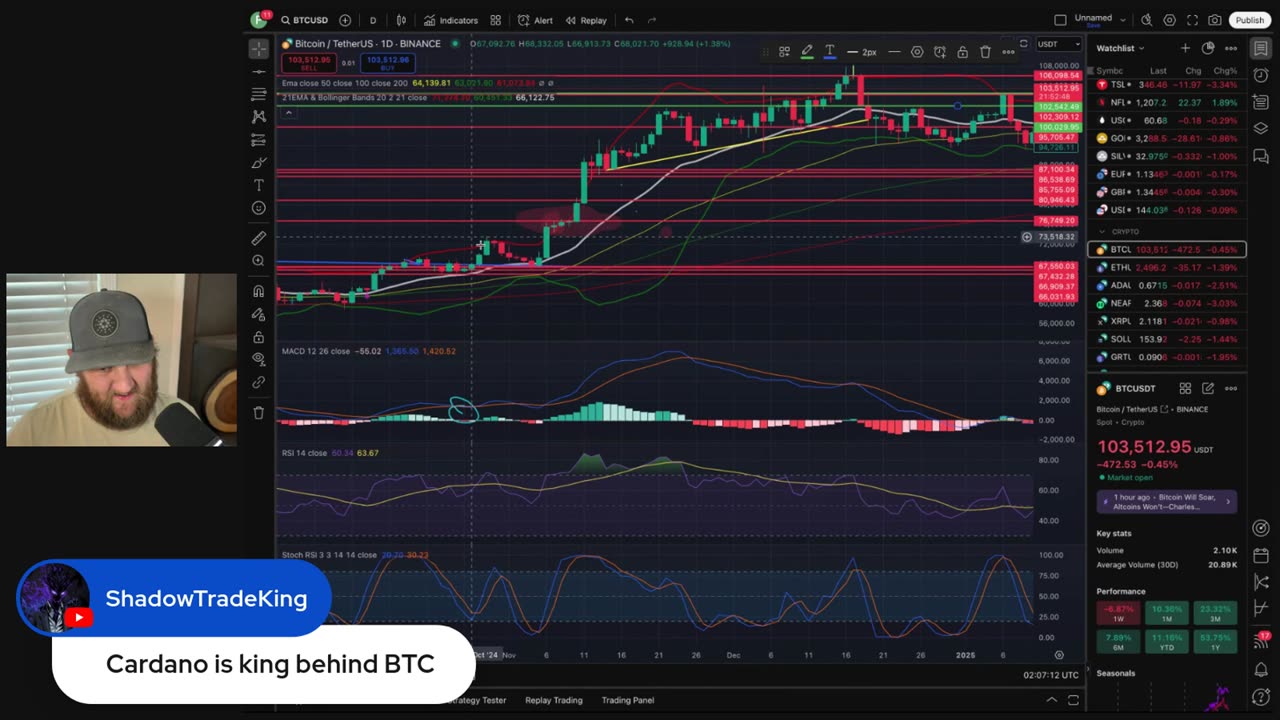Open the D timeframe interval selector
The image size is (1280, 720).
coord(373,20)
